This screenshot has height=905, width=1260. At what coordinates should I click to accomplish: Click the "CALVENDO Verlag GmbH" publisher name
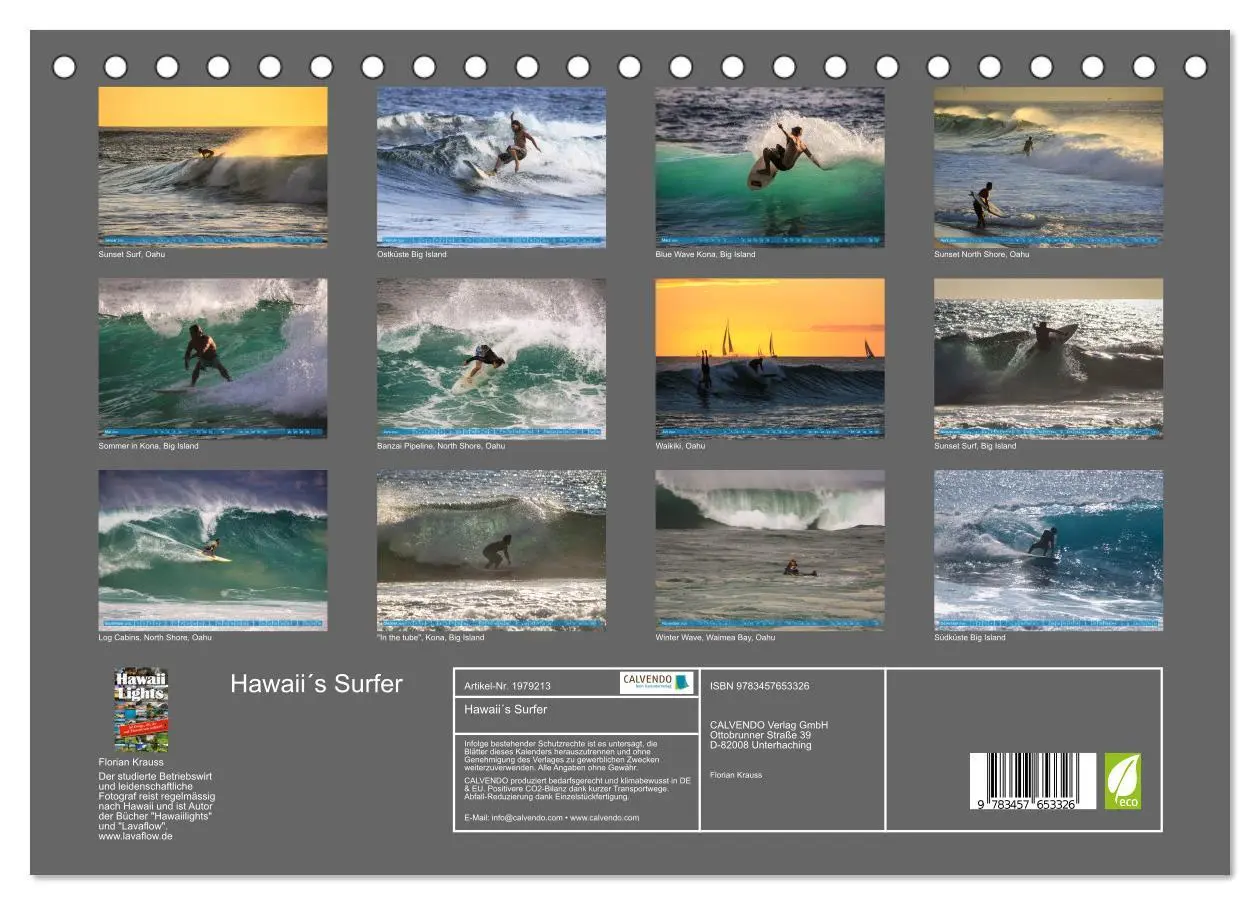pos(769,725)
